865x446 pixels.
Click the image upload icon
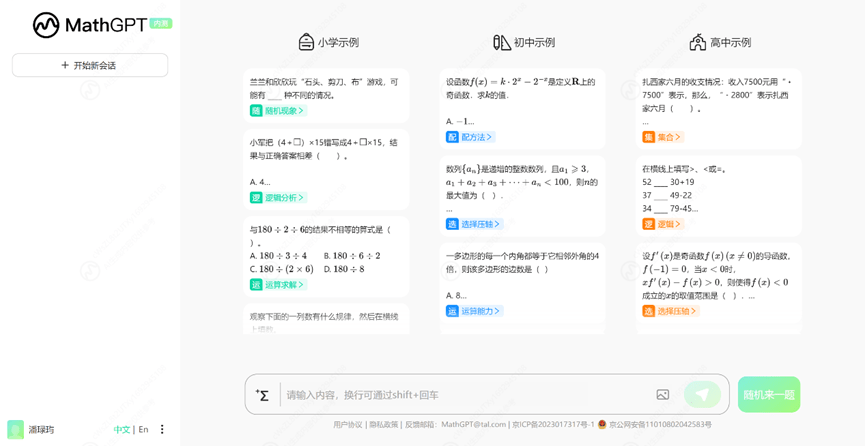coord(662,395)
